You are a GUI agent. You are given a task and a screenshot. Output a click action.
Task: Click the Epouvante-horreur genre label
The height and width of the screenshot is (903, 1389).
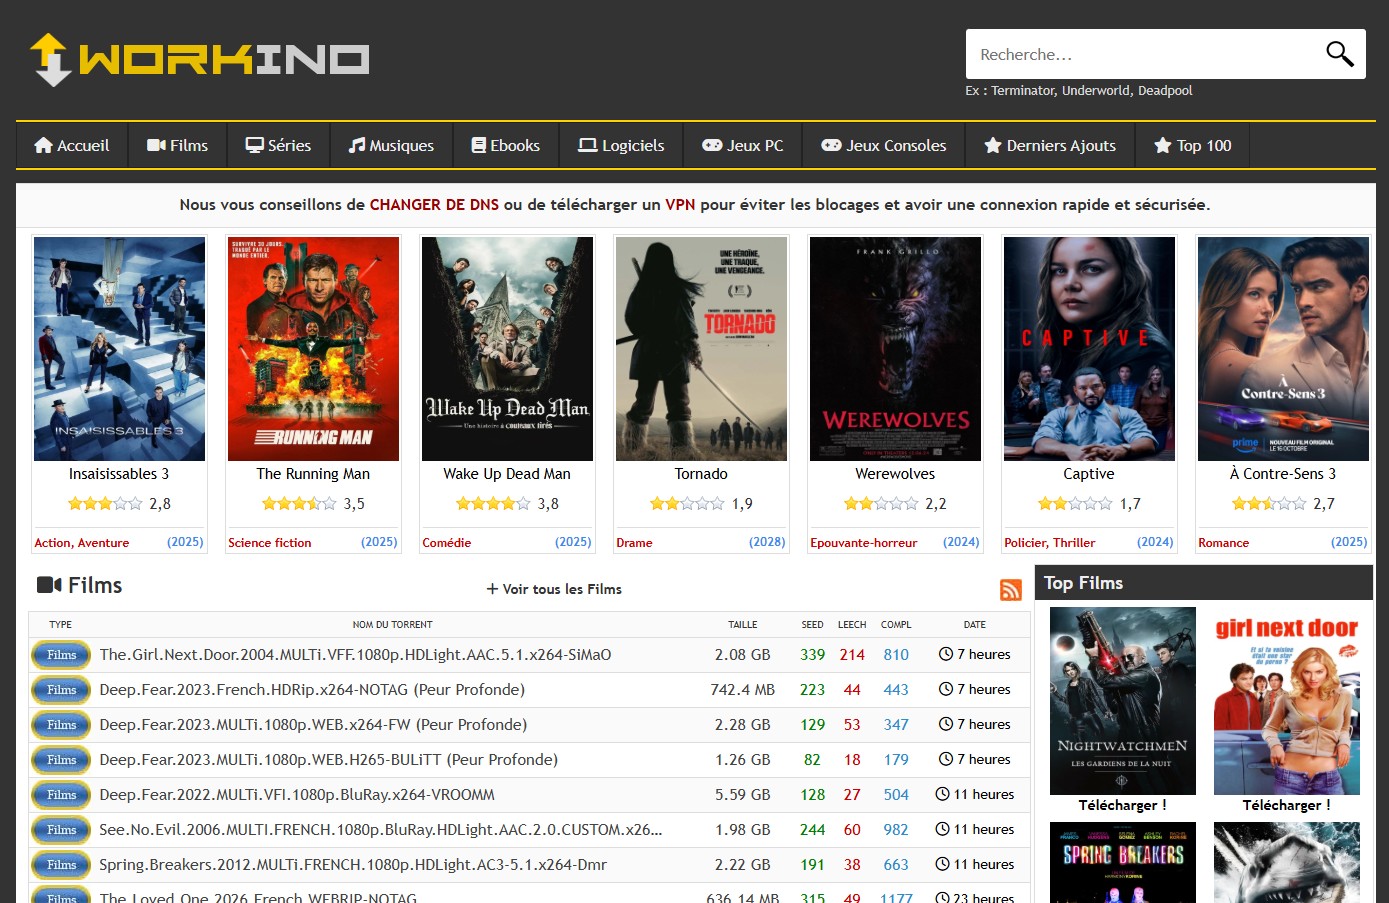click(864, 543)
